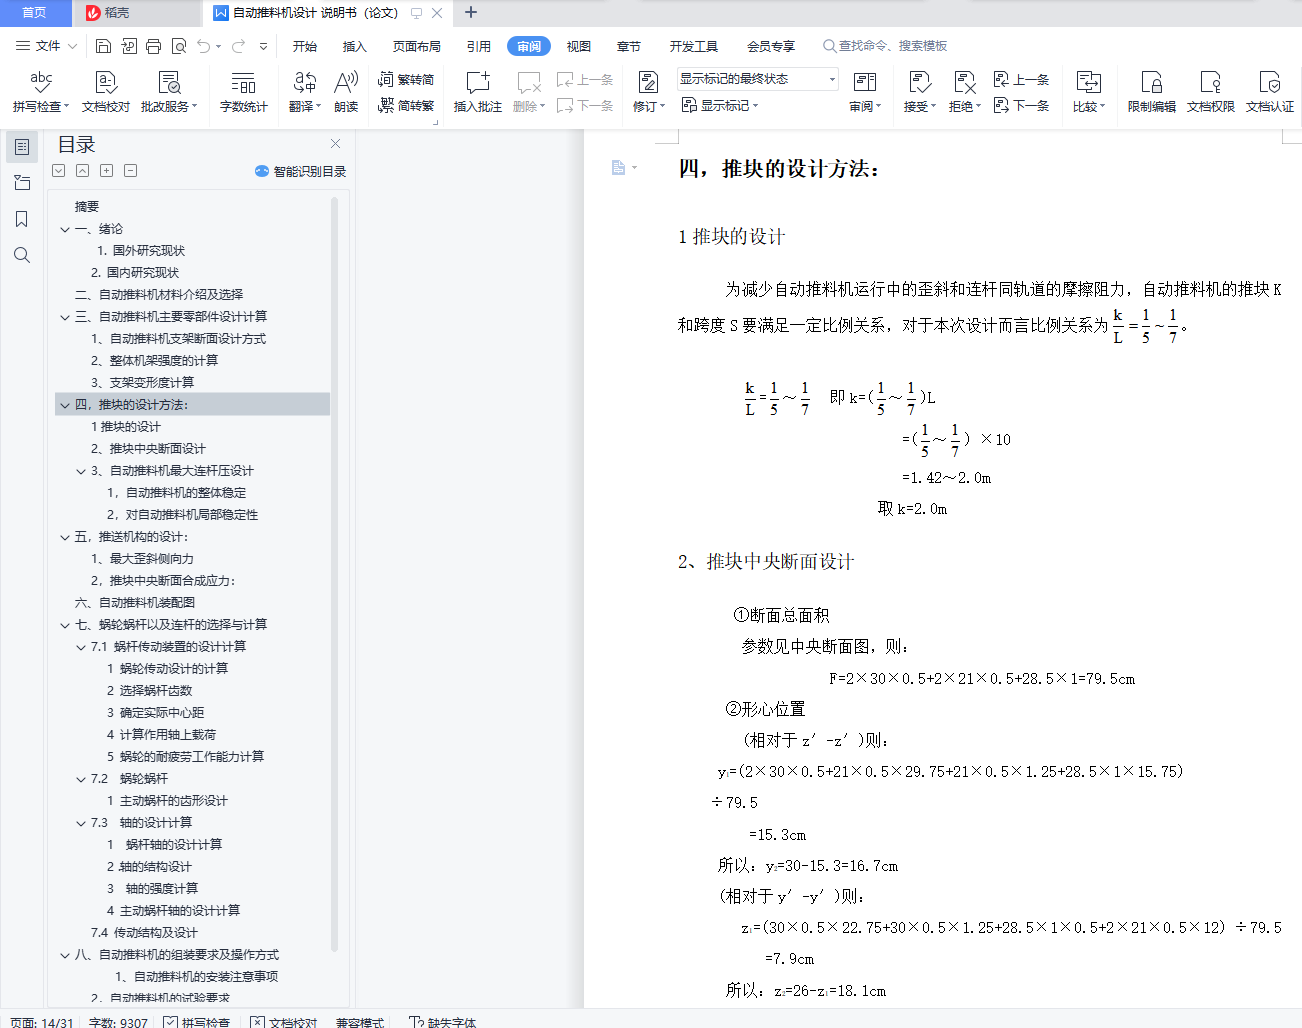The width and height of the screenshot is (1302, 1028).
Task: Collapse 七、蜗轮蜗杆以及连杆的选择与计算 node
Action: tap(65, 625)
